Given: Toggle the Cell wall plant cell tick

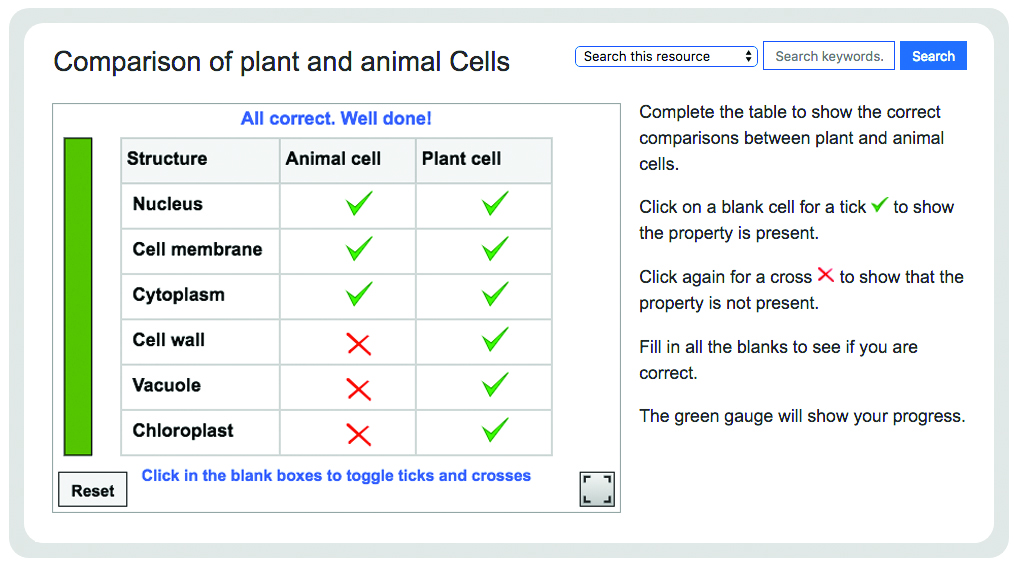Looking at the screenshot, I should coord(495,339).
